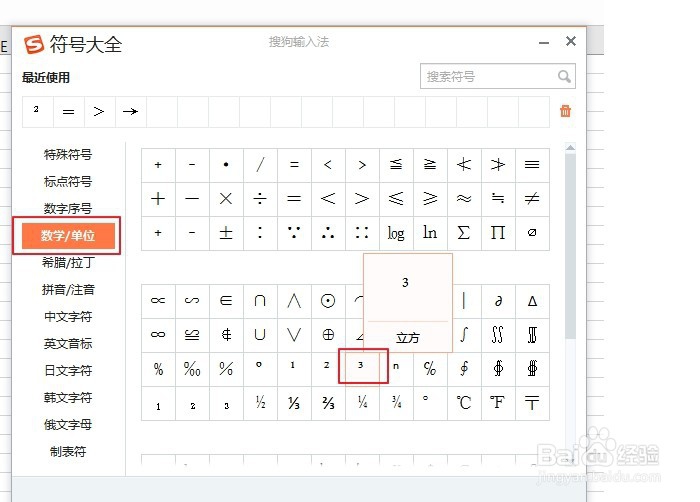Open the 数字序号 category
700x502 pixels.
[x=68, y=209]
